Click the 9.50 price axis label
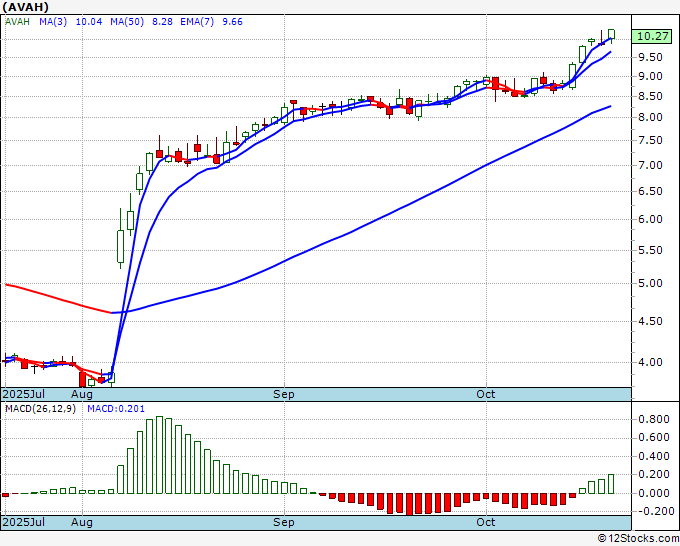The image size is (680, 546). 650,58
